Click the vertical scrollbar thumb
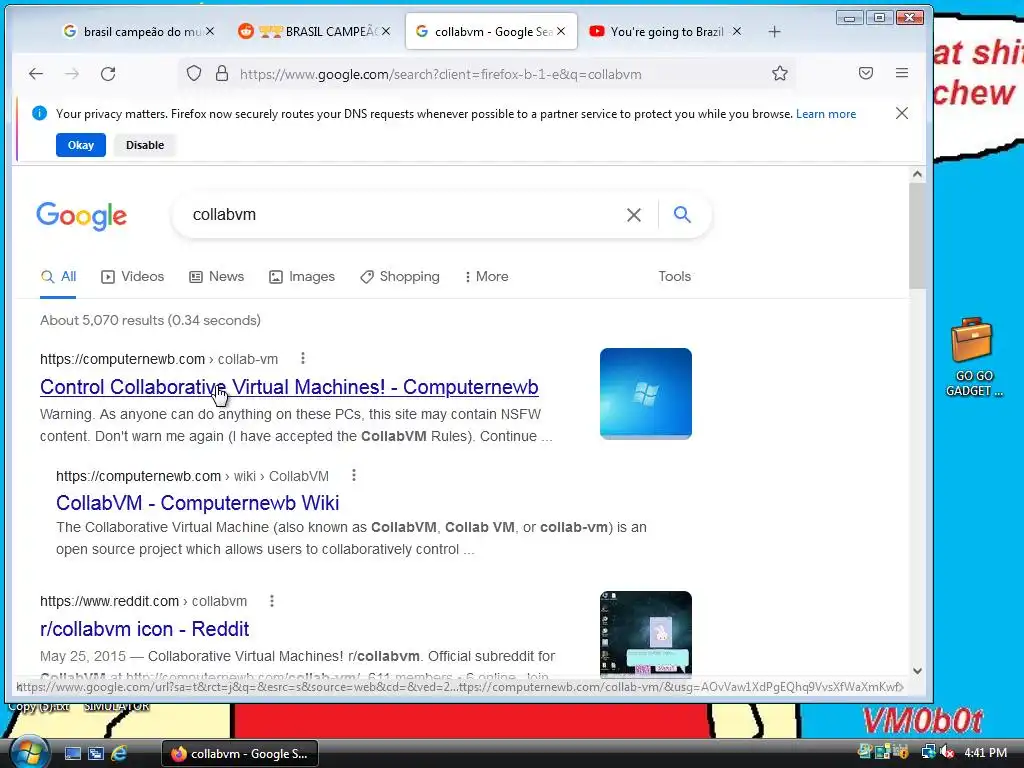Image resolution: width=1024 pixels, height=768 pixels. (917, 235)
